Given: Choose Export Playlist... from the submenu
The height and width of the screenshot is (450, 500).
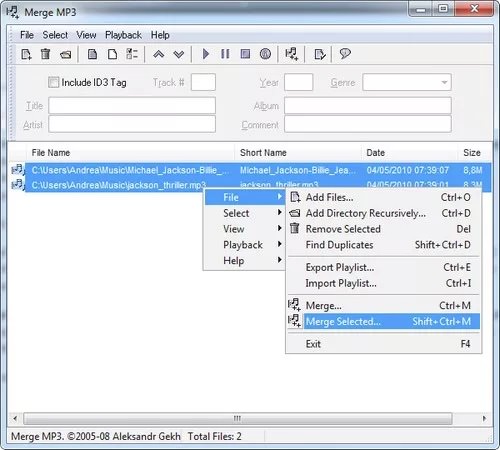Looking at the screenshot, I should coord(384,267).
